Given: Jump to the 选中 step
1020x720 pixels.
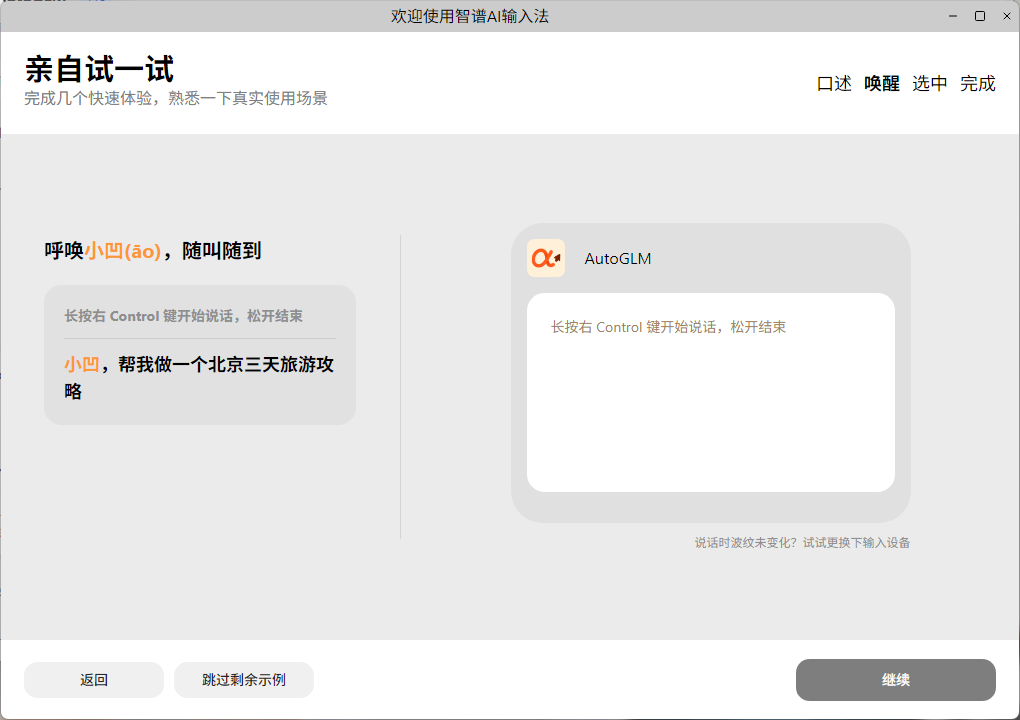Looking at the screenshot, I should (930, 84).
